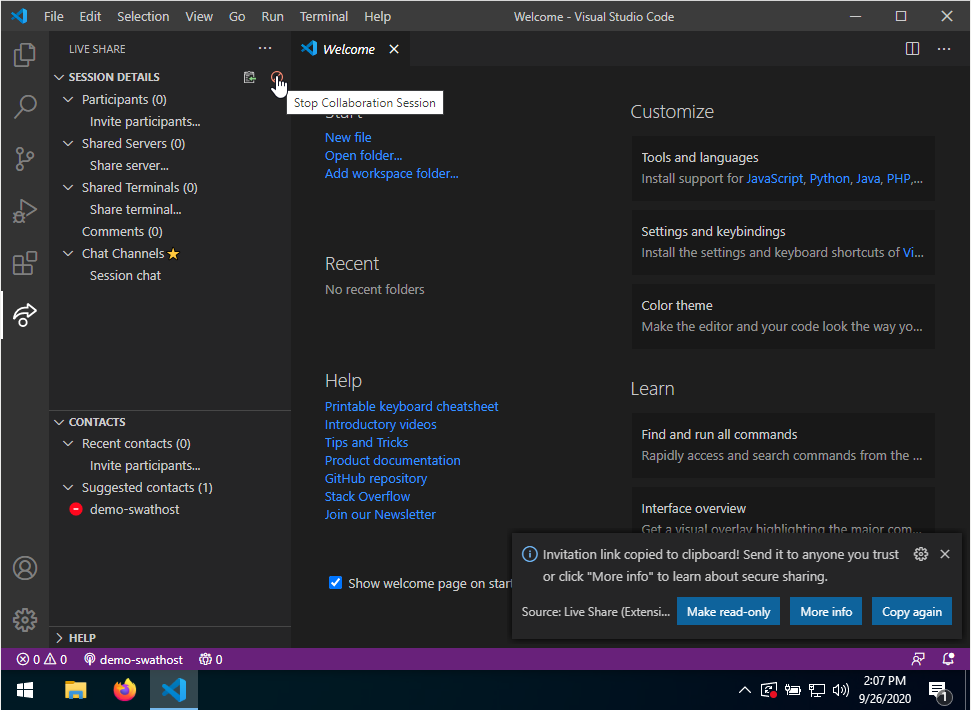Open the Terminal menu

click(x=323, y=16)
